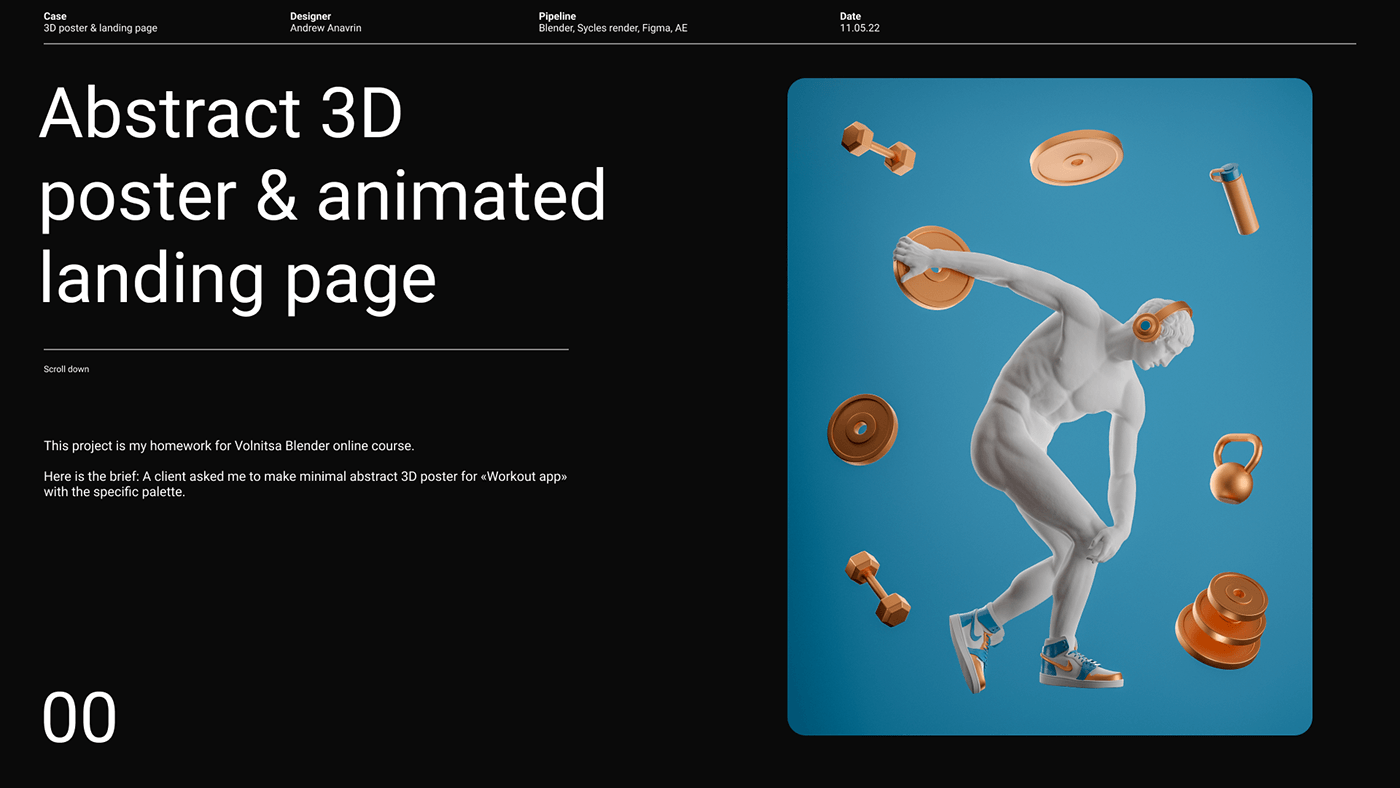Click the "Pipeline" header label

(557, 16)
